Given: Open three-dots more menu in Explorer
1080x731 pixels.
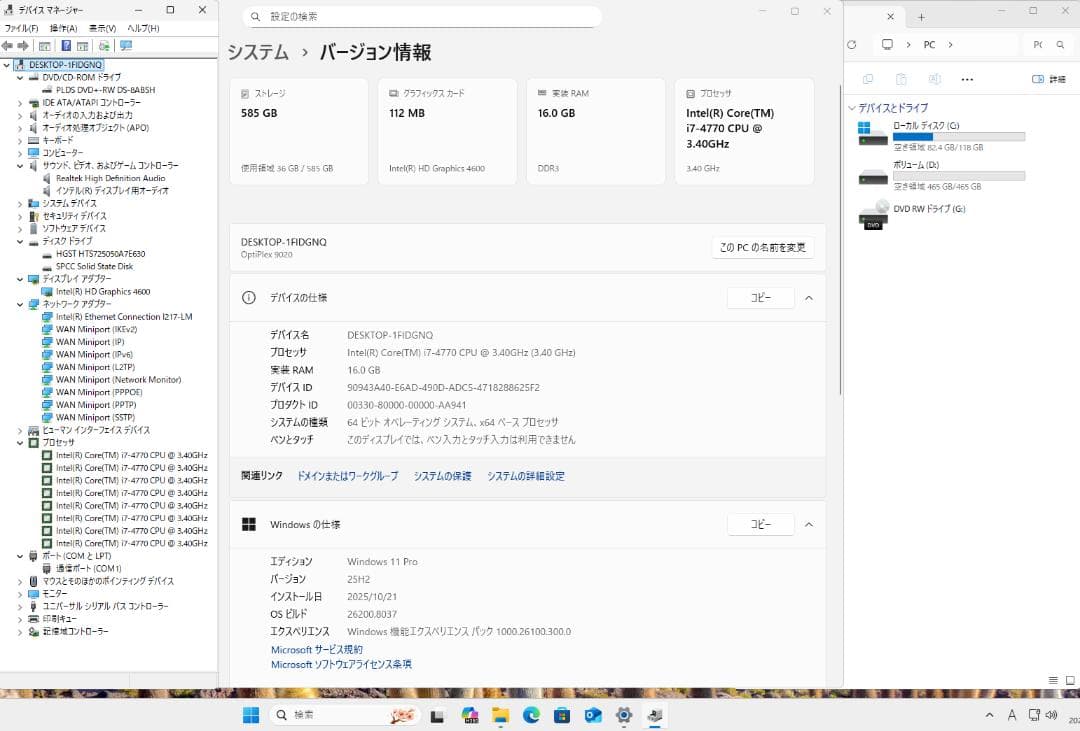Looking at the screenshot, I should pos(967,79).
